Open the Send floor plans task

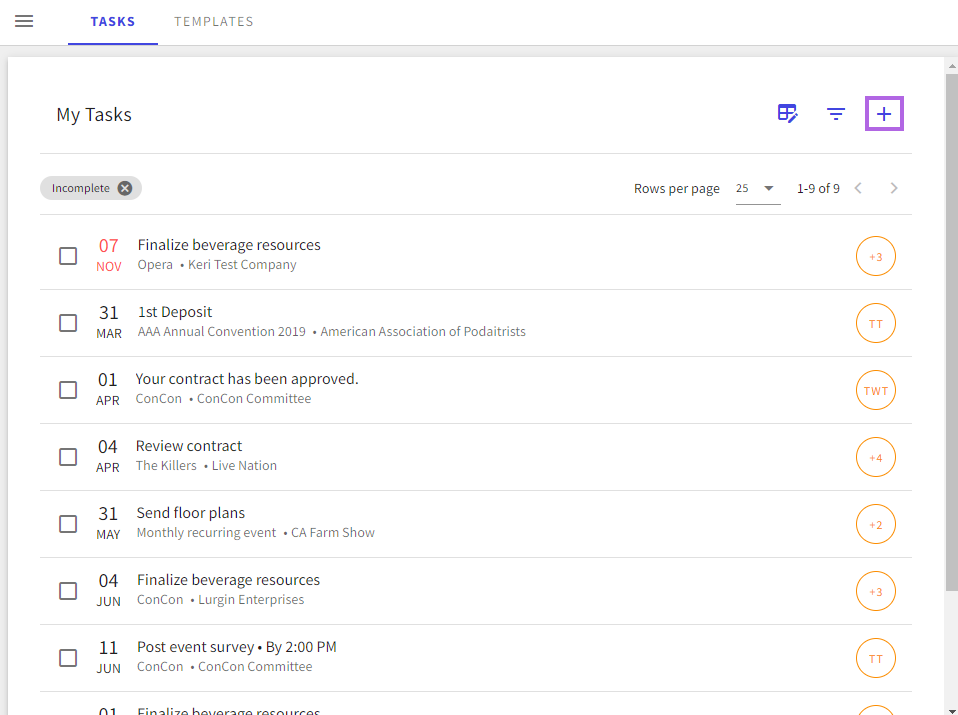click(x=191, y=513)
